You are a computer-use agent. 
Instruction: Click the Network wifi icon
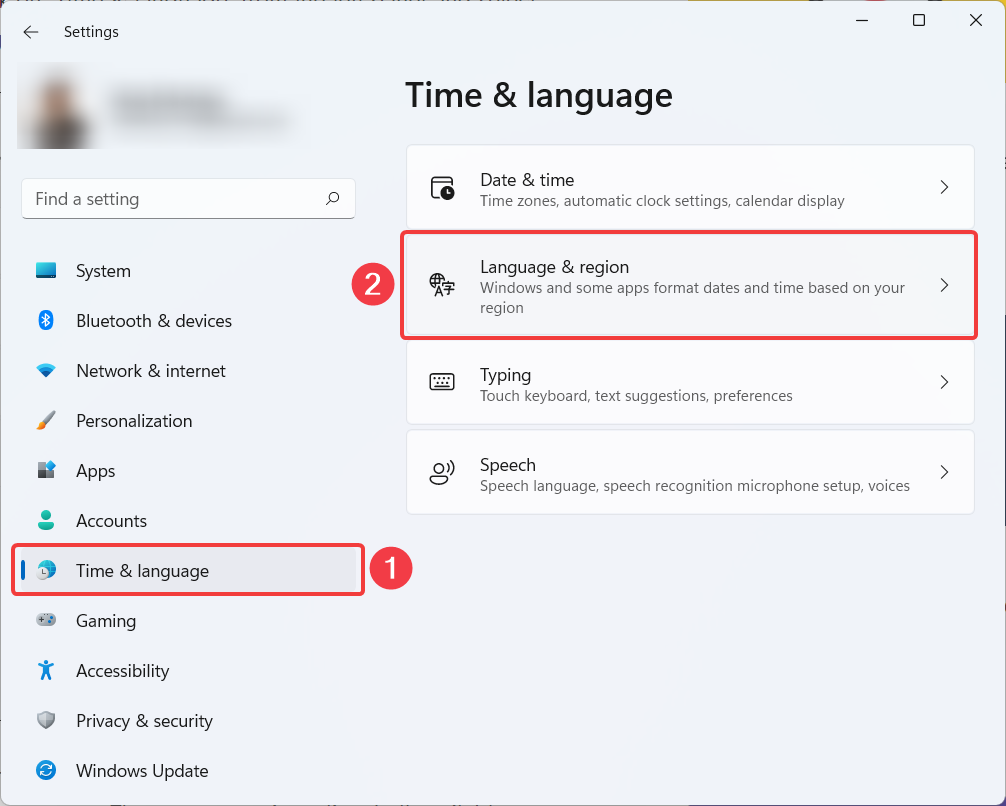(46, 370)
